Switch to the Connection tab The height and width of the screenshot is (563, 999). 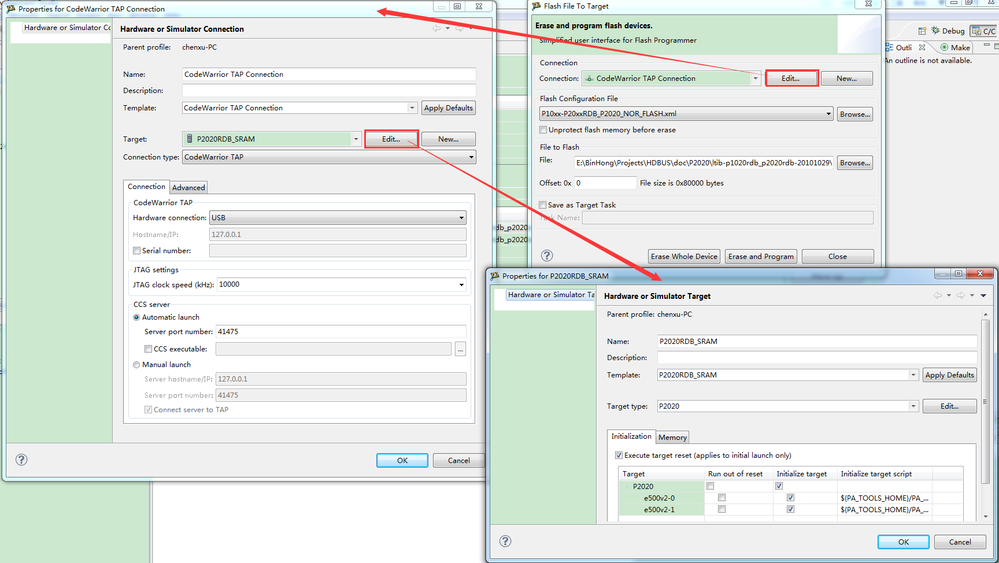tap(146, 187)
